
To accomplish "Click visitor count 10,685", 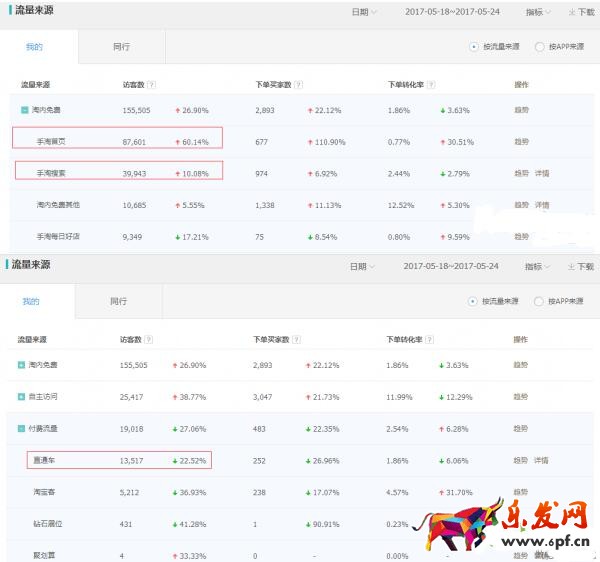I will pos(134,205).
